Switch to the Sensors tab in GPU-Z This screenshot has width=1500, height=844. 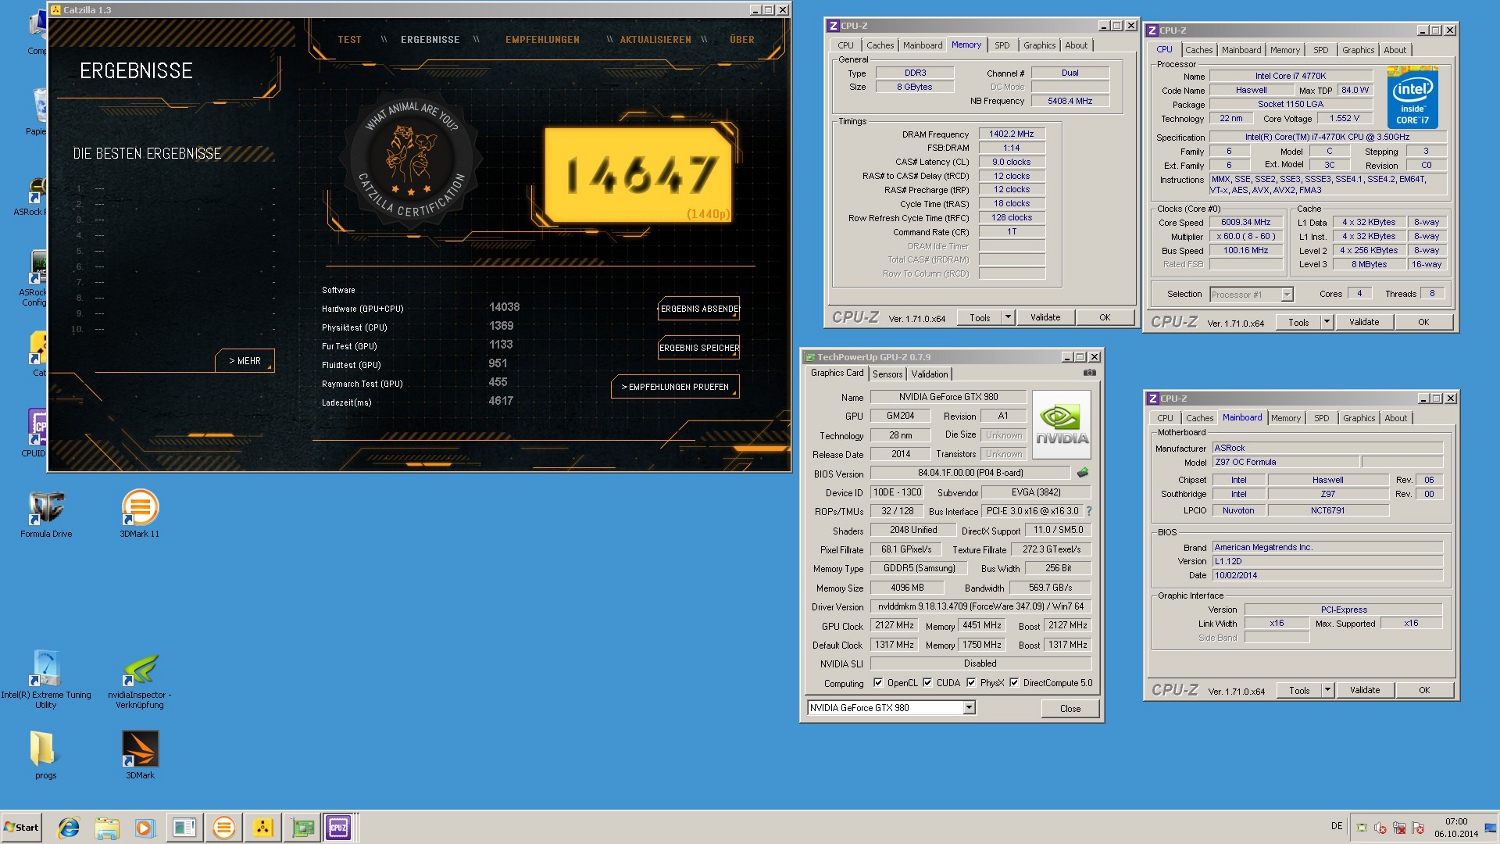point(888,374)
